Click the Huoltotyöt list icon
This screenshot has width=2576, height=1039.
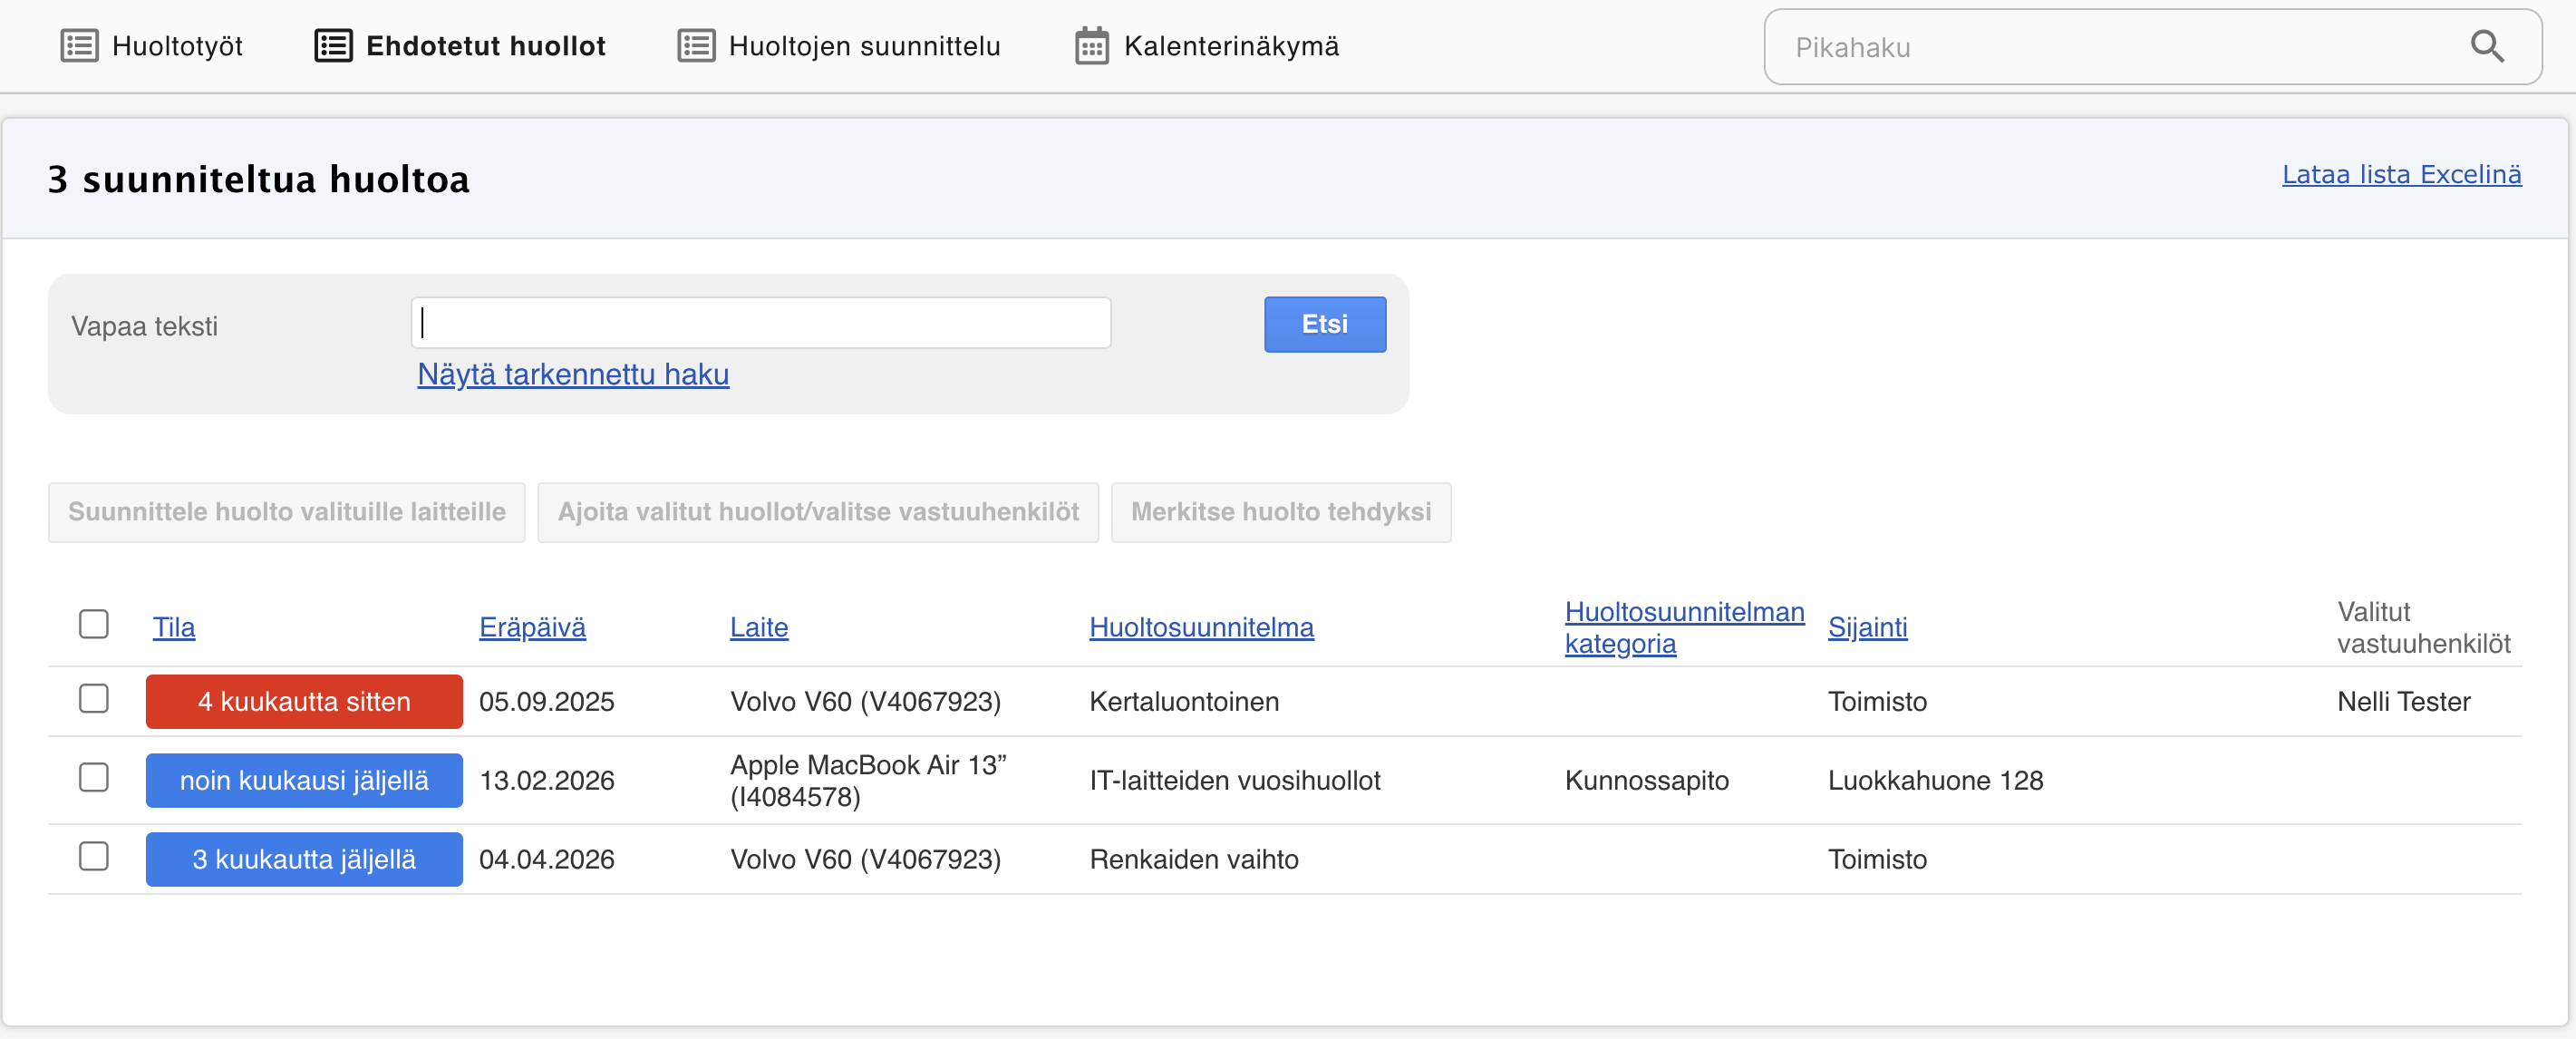[x=79, y=46]
